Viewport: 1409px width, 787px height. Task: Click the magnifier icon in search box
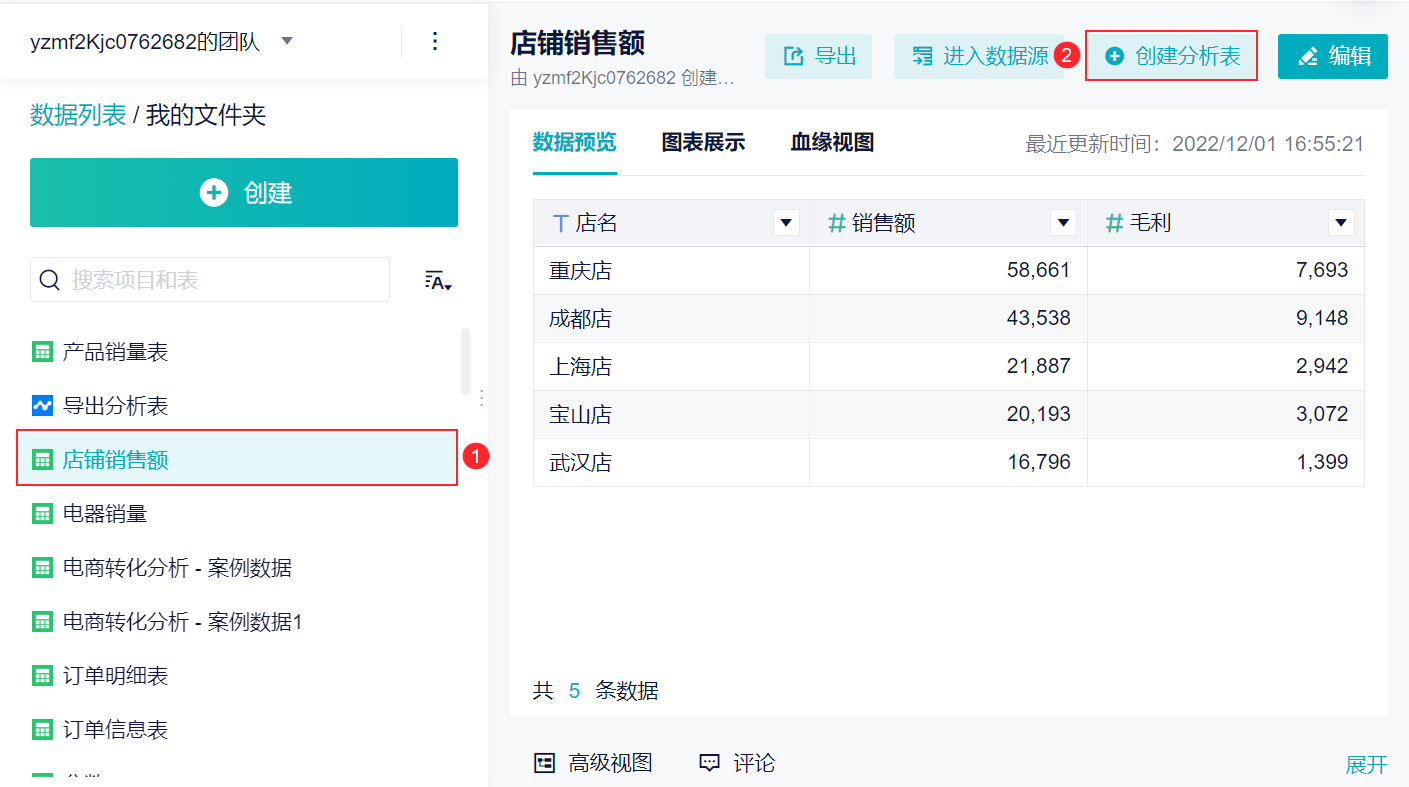tap(50, 280)
